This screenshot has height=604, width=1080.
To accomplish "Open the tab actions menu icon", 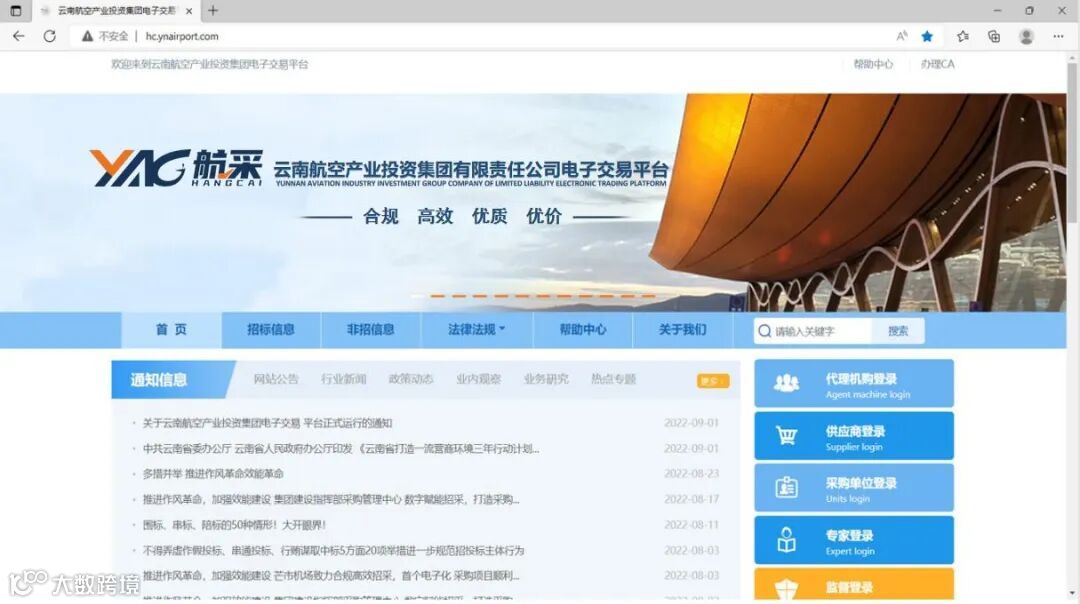I will pyautogui.click(x=16, y=10).
